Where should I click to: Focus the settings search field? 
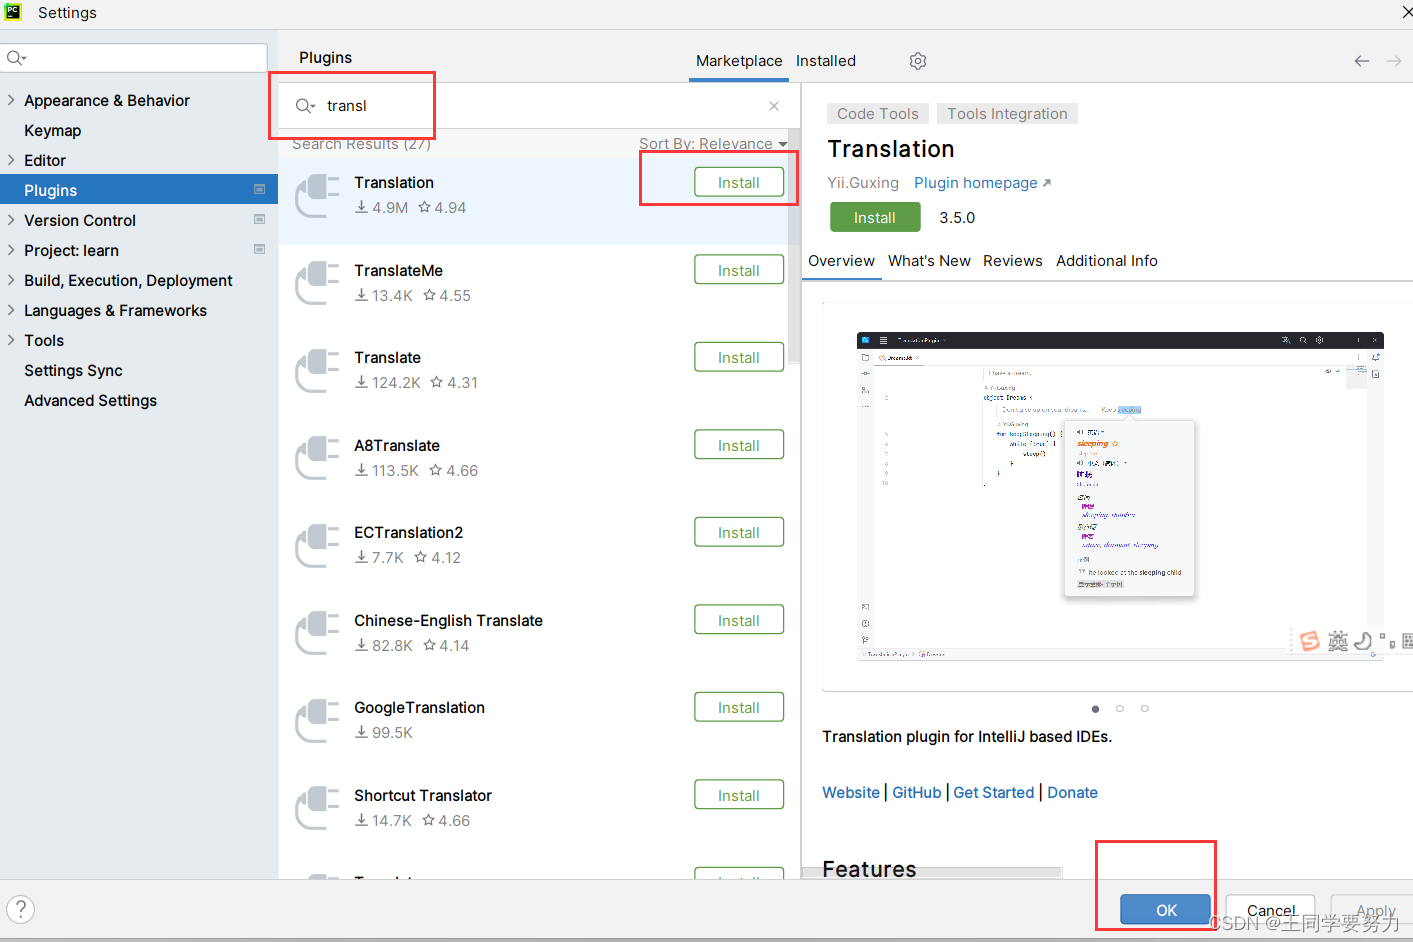pyautogui.click(x=135, y=58)
